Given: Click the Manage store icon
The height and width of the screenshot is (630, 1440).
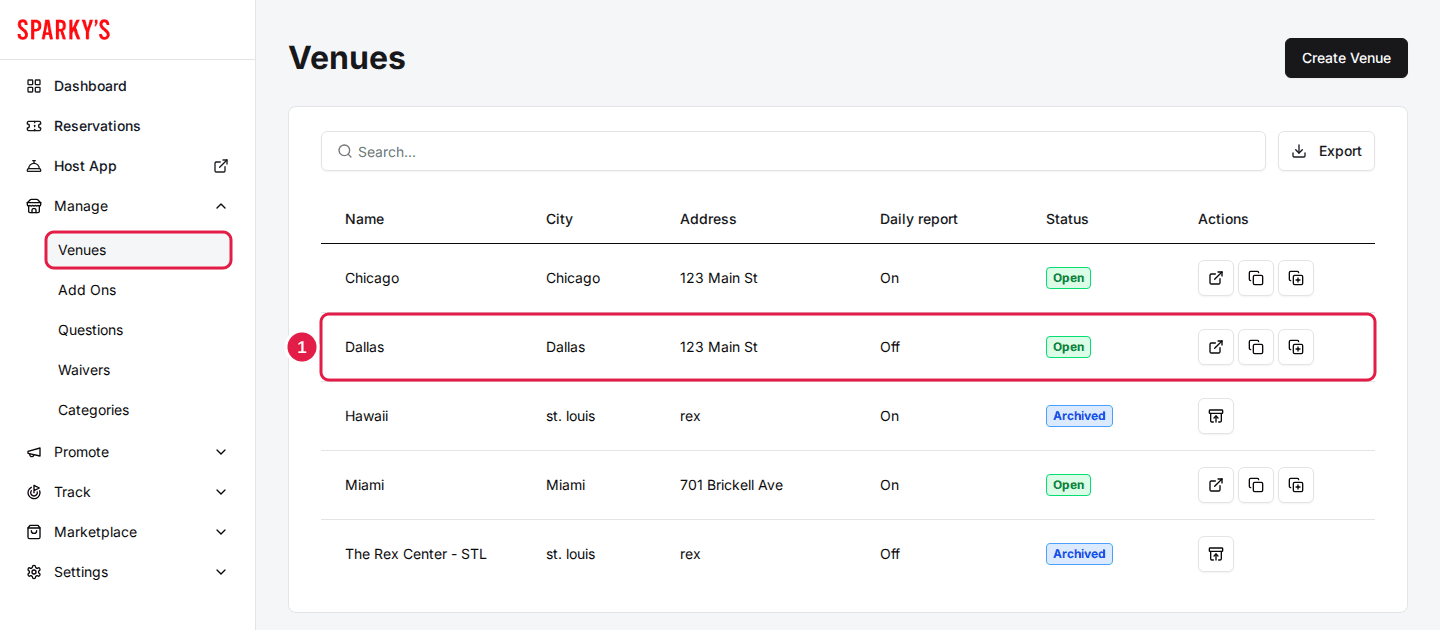Looking at the screenshot, I should coord(34,206).
